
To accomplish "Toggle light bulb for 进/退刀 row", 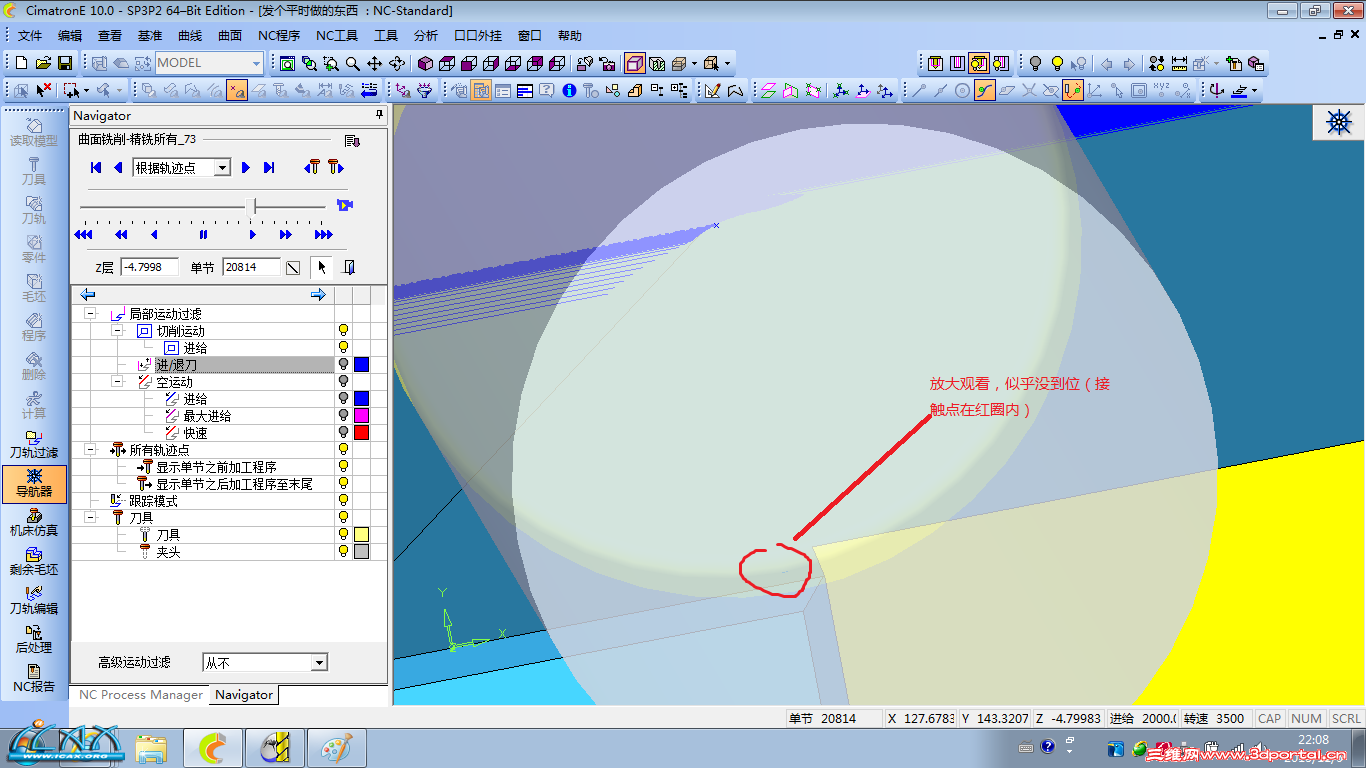I will pyautogui.click(x=343, y=365).
